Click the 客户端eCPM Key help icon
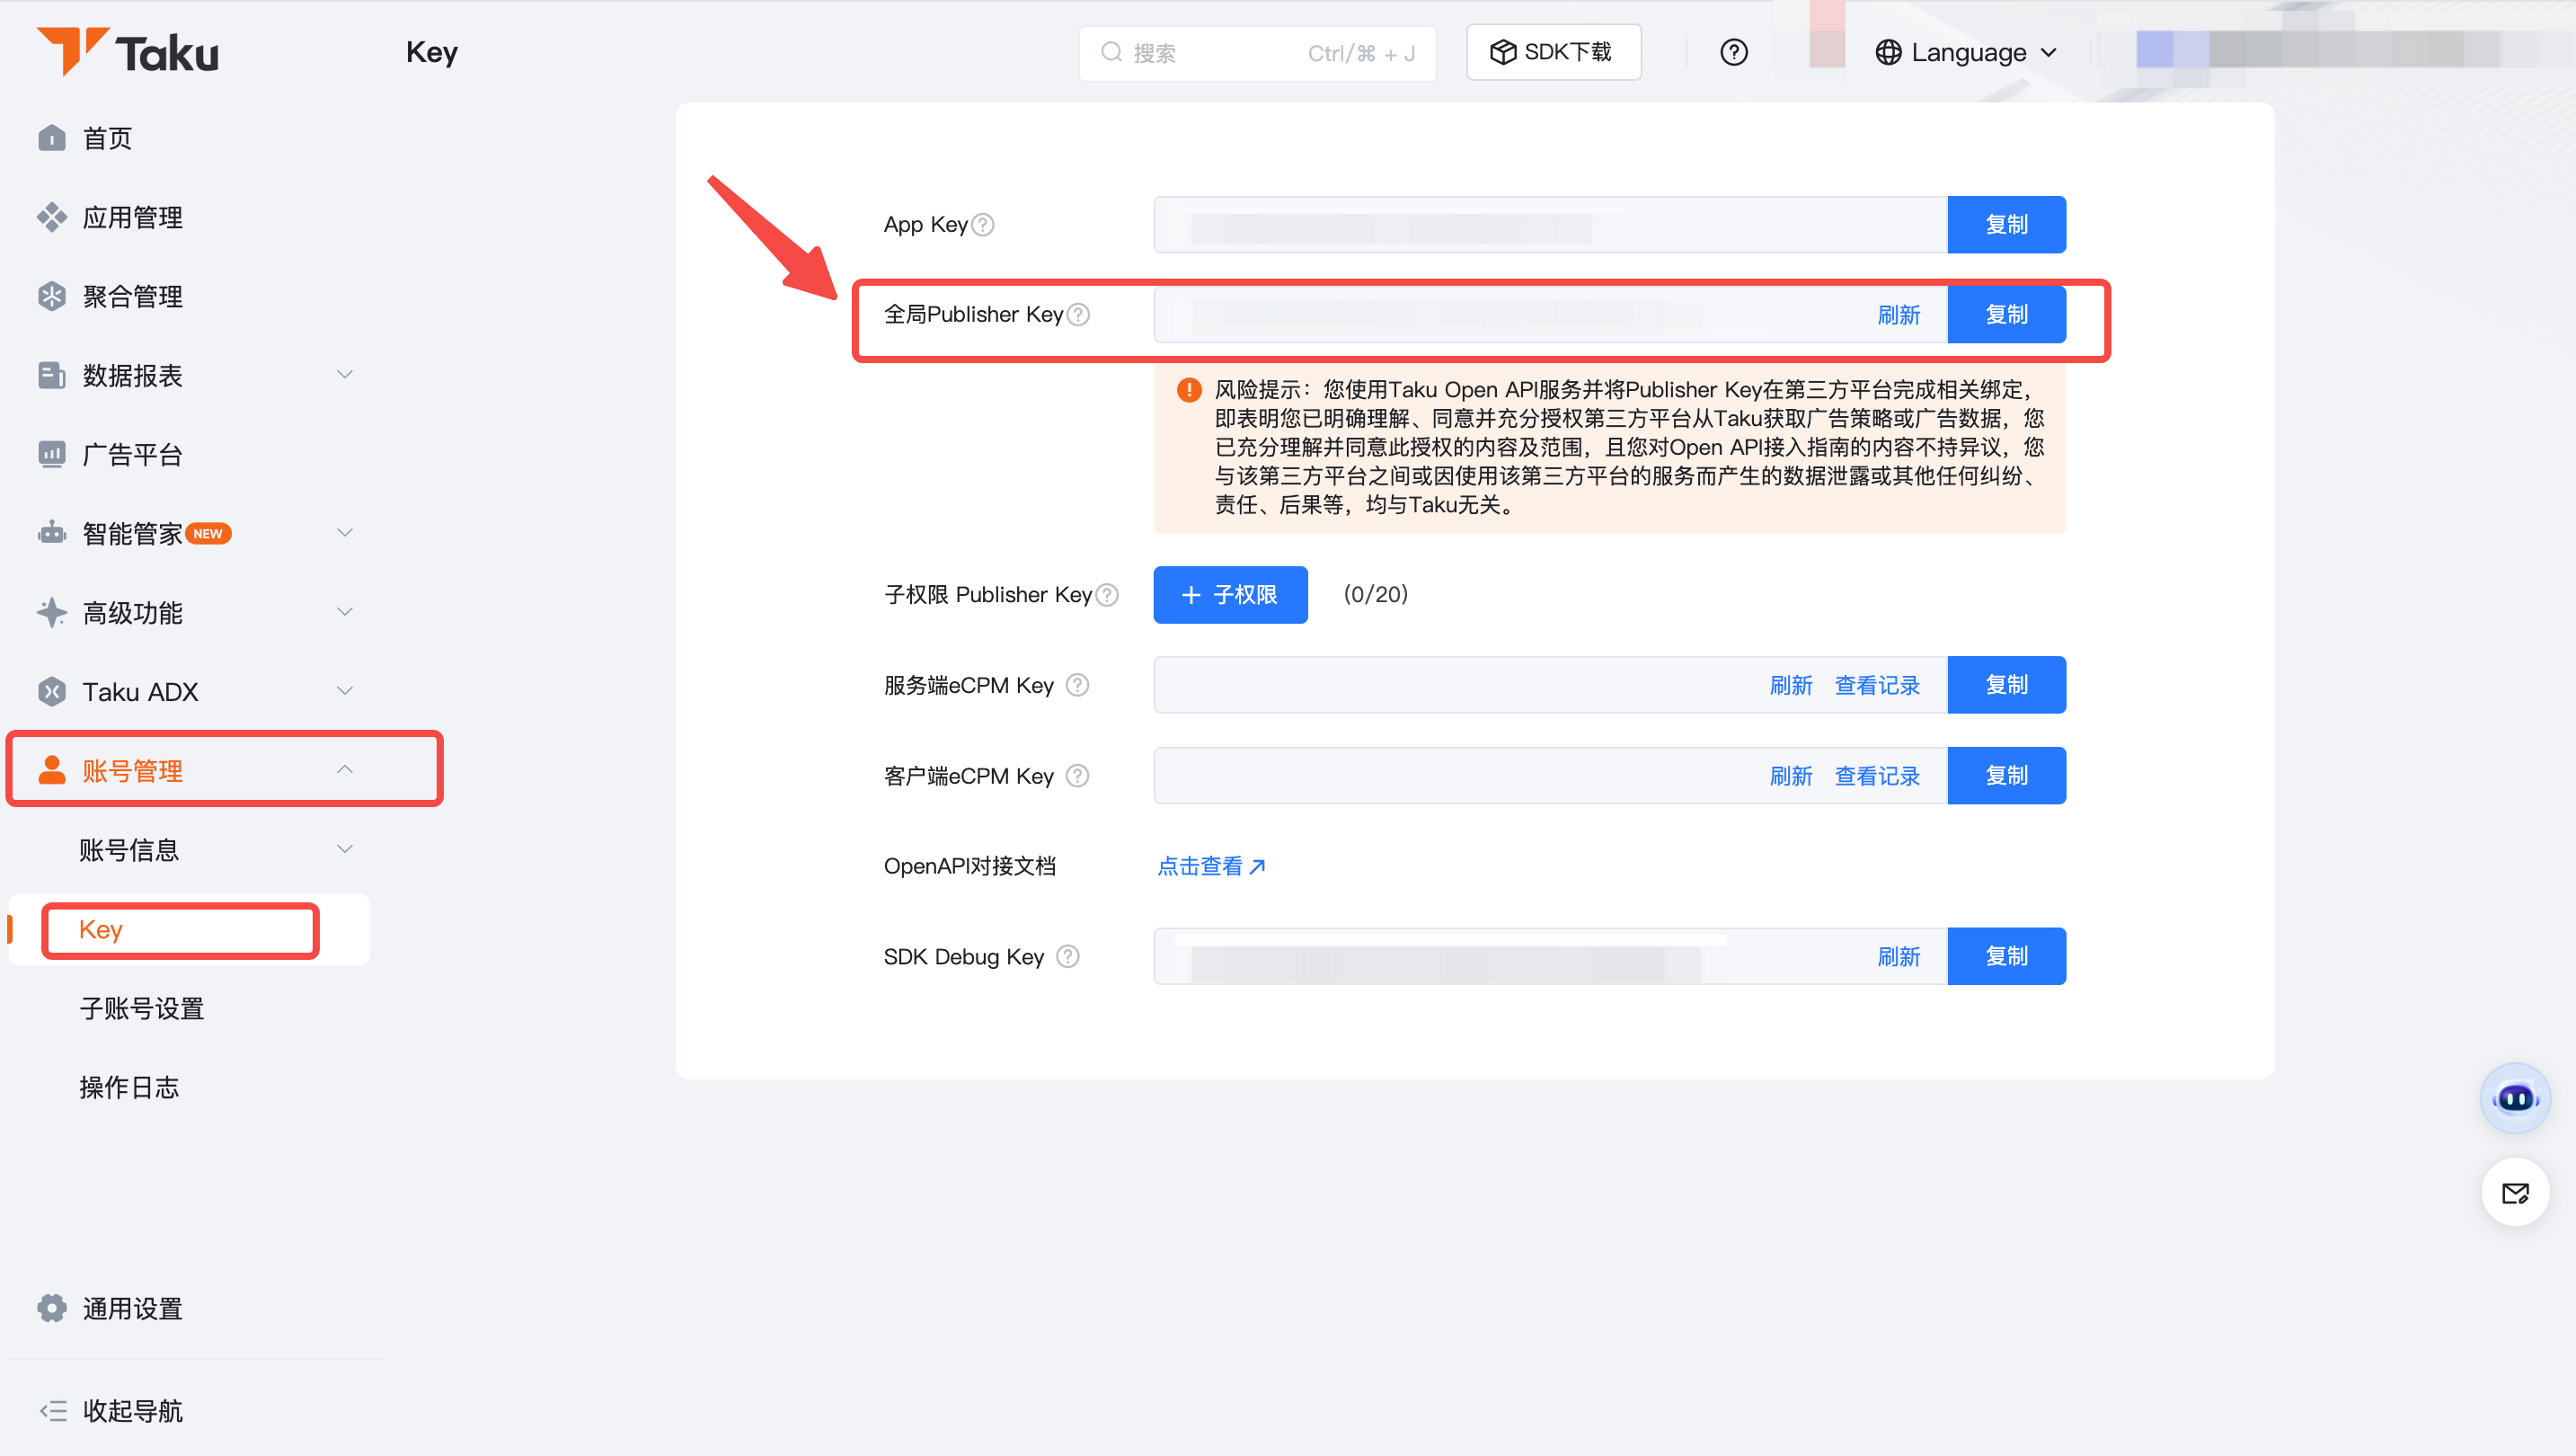Image resolution: width=2576 pixels, height=1456 pixels. click(x=1077, y=776)
